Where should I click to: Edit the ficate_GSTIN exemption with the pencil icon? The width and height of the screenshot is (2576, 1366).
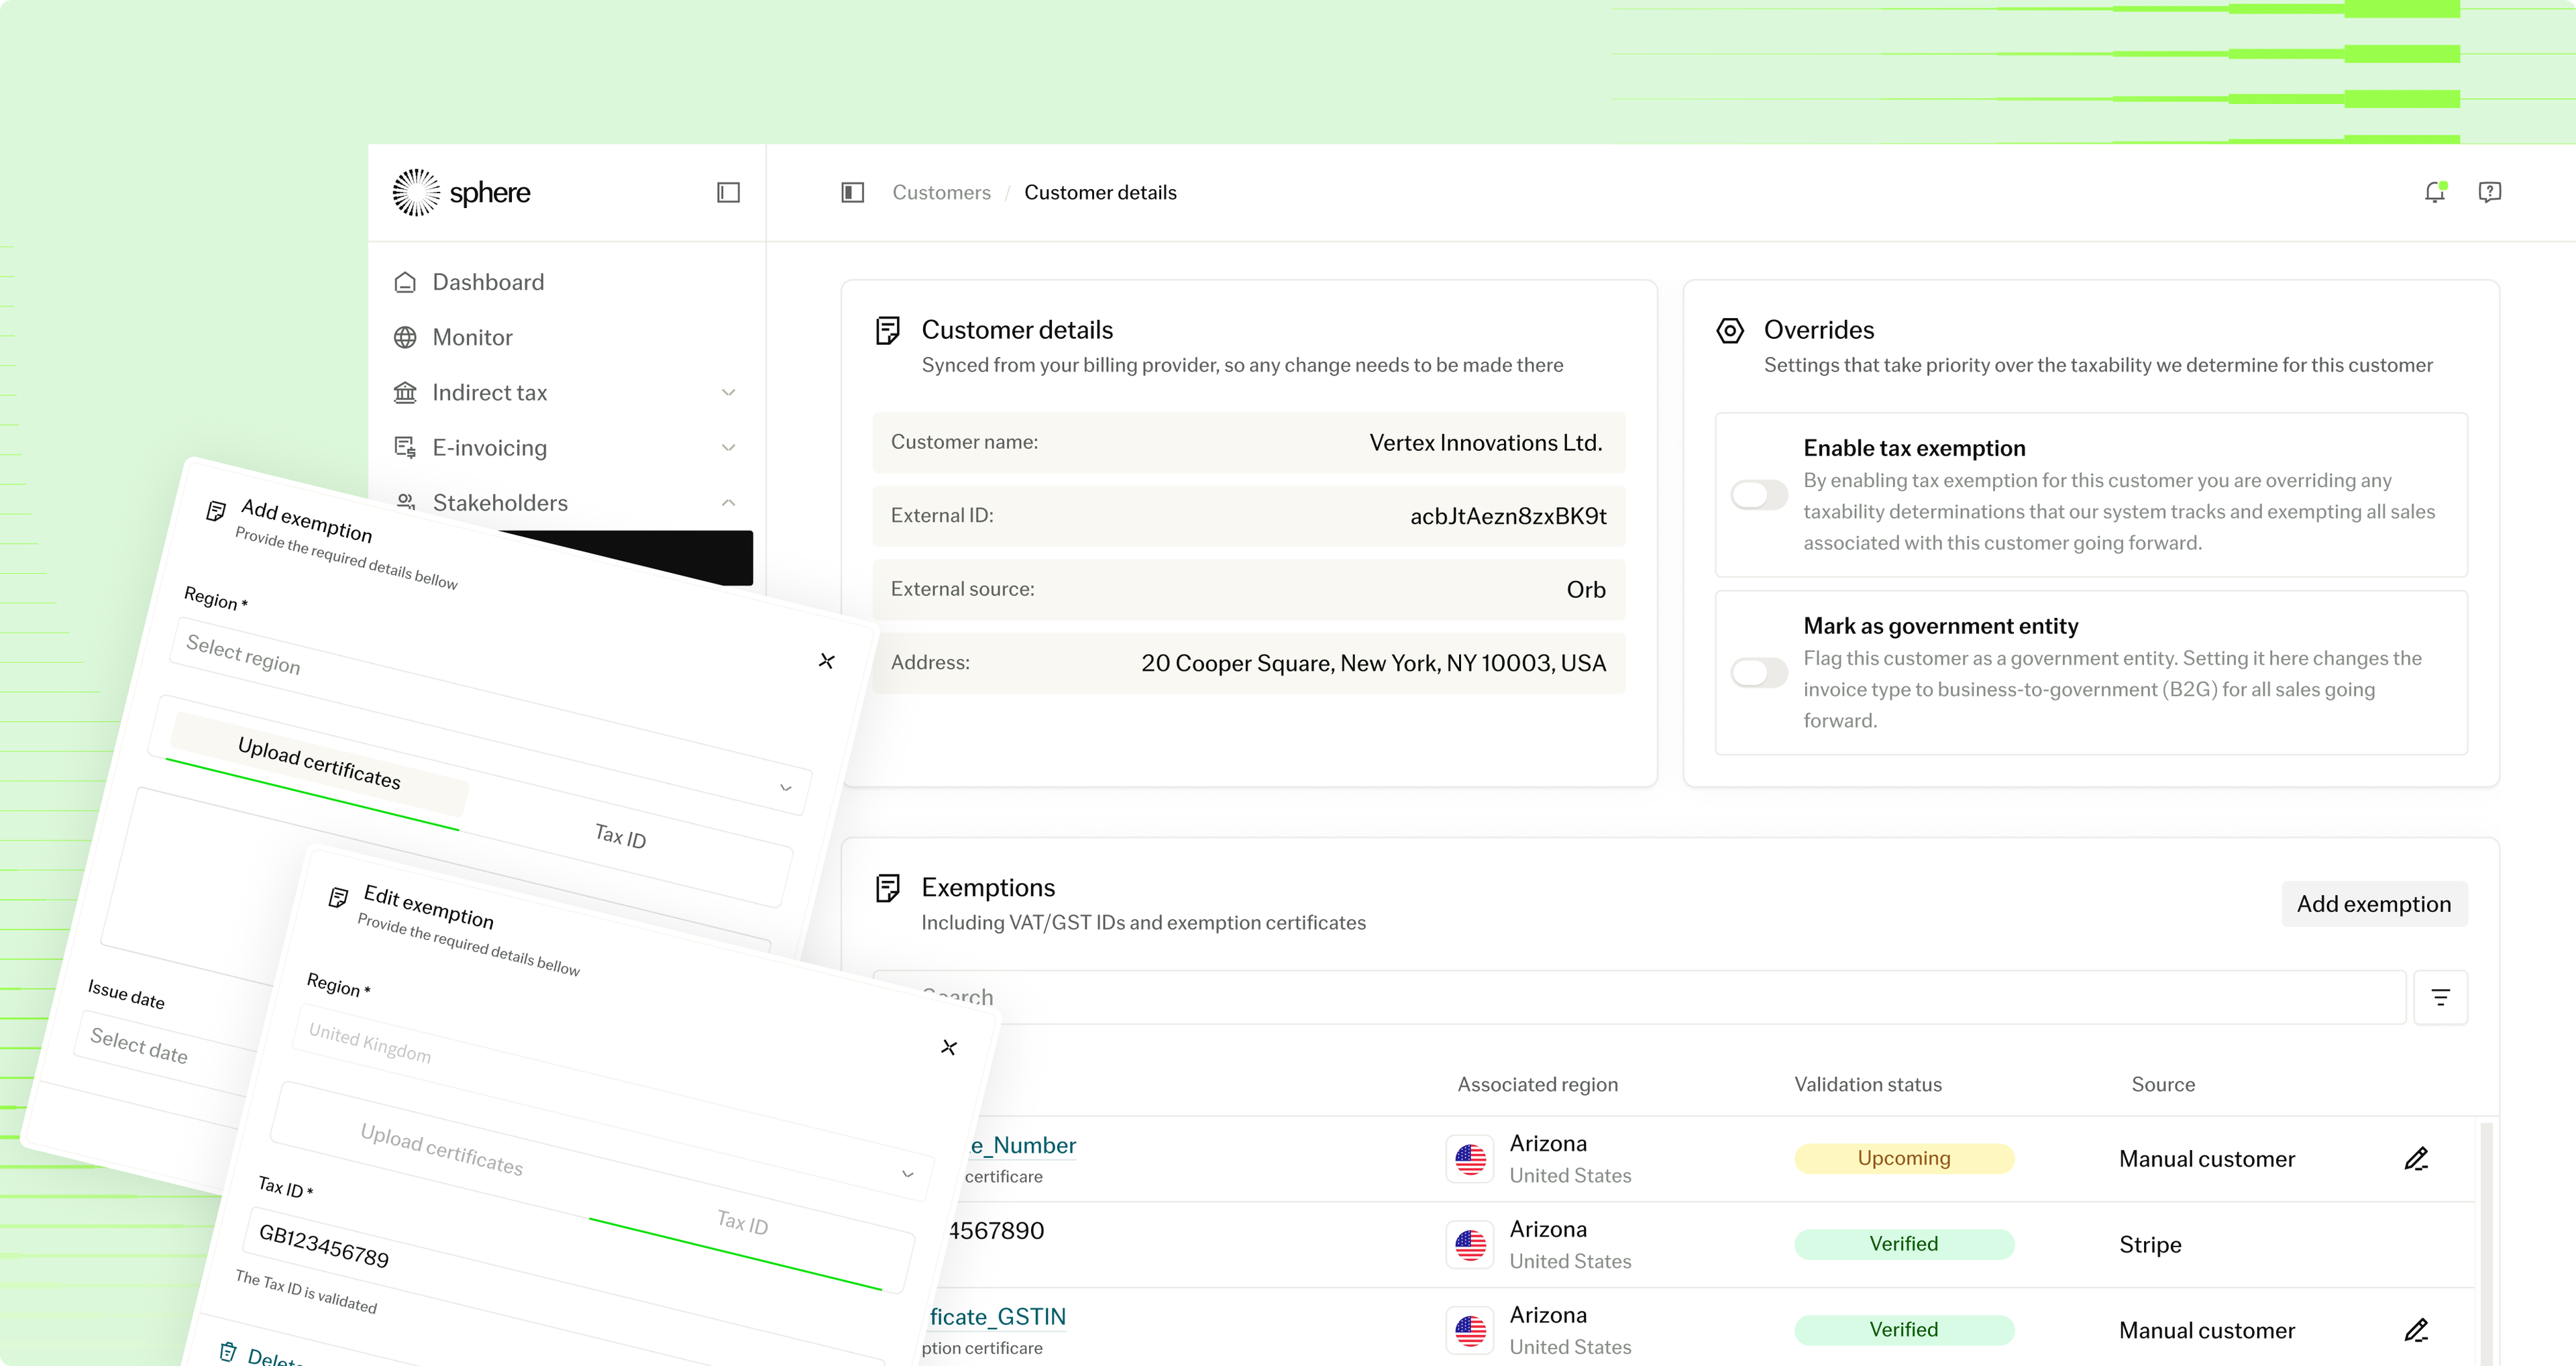[x=2416, y=1330]
